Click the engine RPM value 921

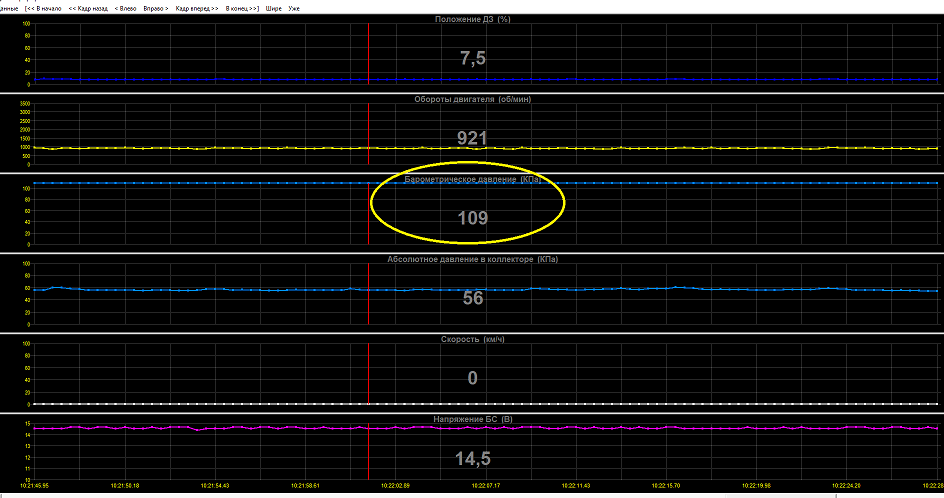point(472,139)
